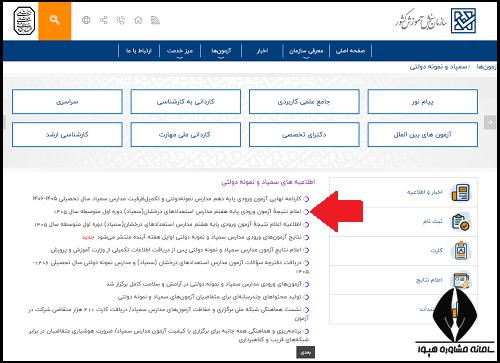Open the کارنامه نهایی آزمون ورودی پایه دهم notice

[x=167, y=199]
